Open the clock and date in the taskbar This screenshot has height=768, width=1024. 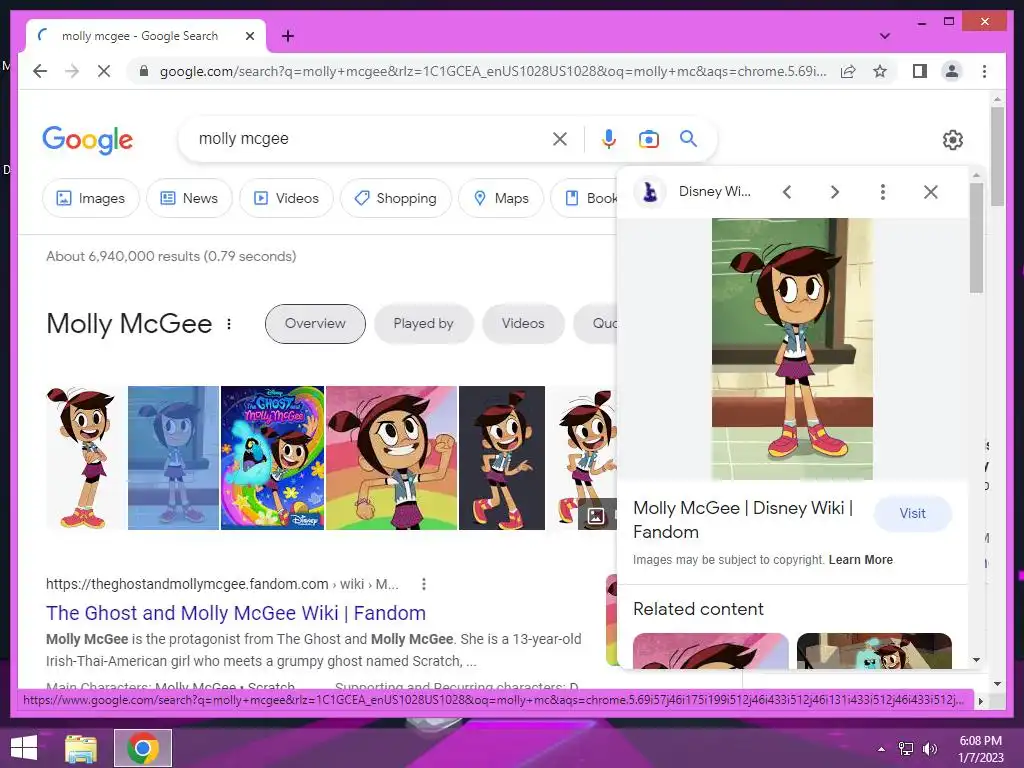[980, 749]
